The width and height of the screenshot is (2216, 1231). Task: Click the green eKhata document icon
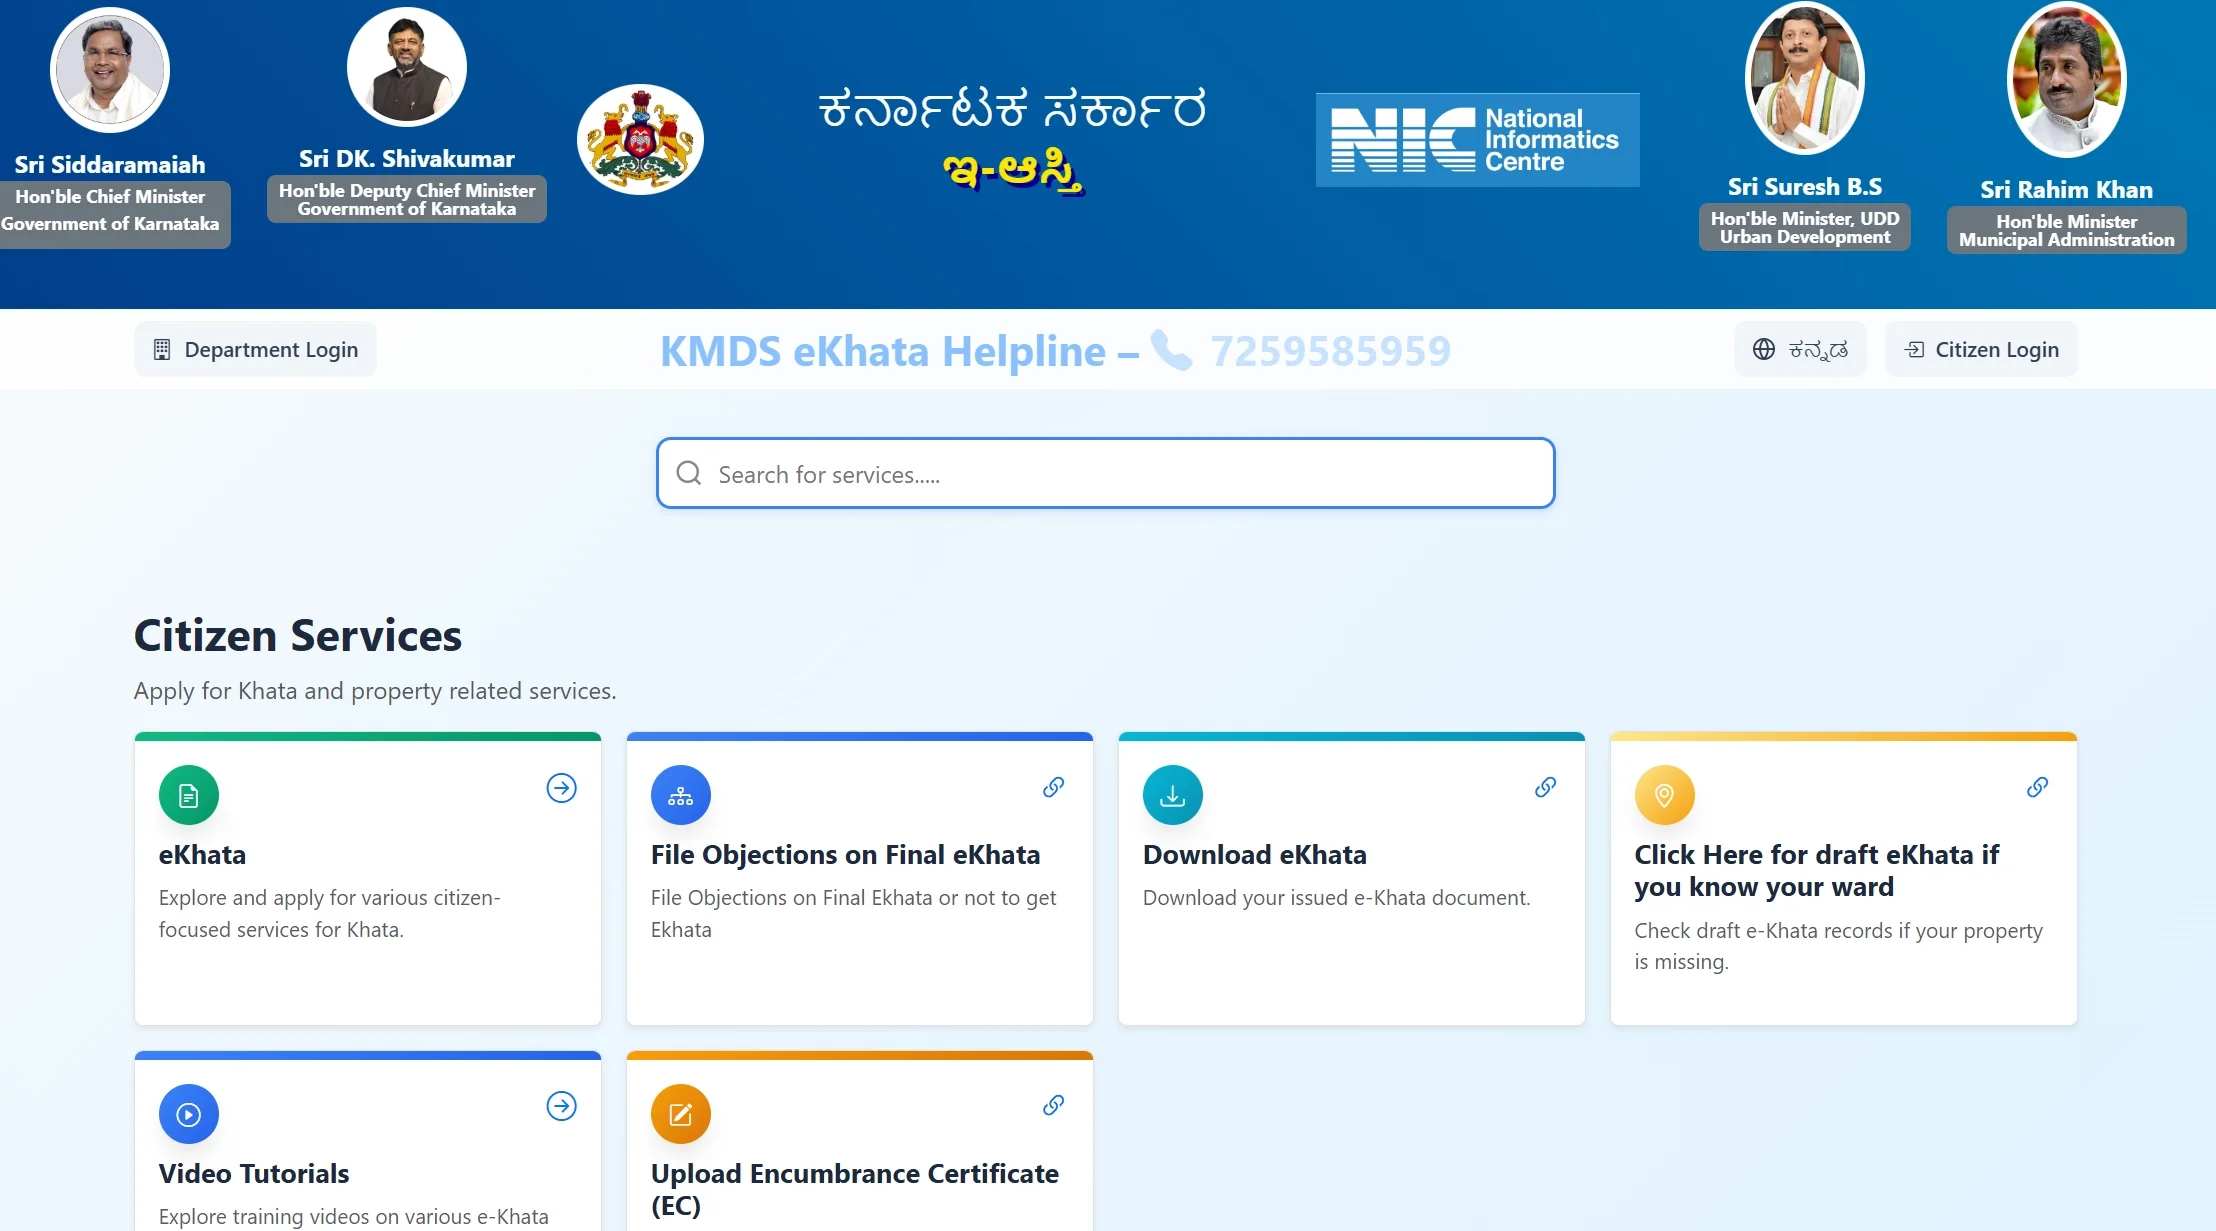click(x=189, y=795)
